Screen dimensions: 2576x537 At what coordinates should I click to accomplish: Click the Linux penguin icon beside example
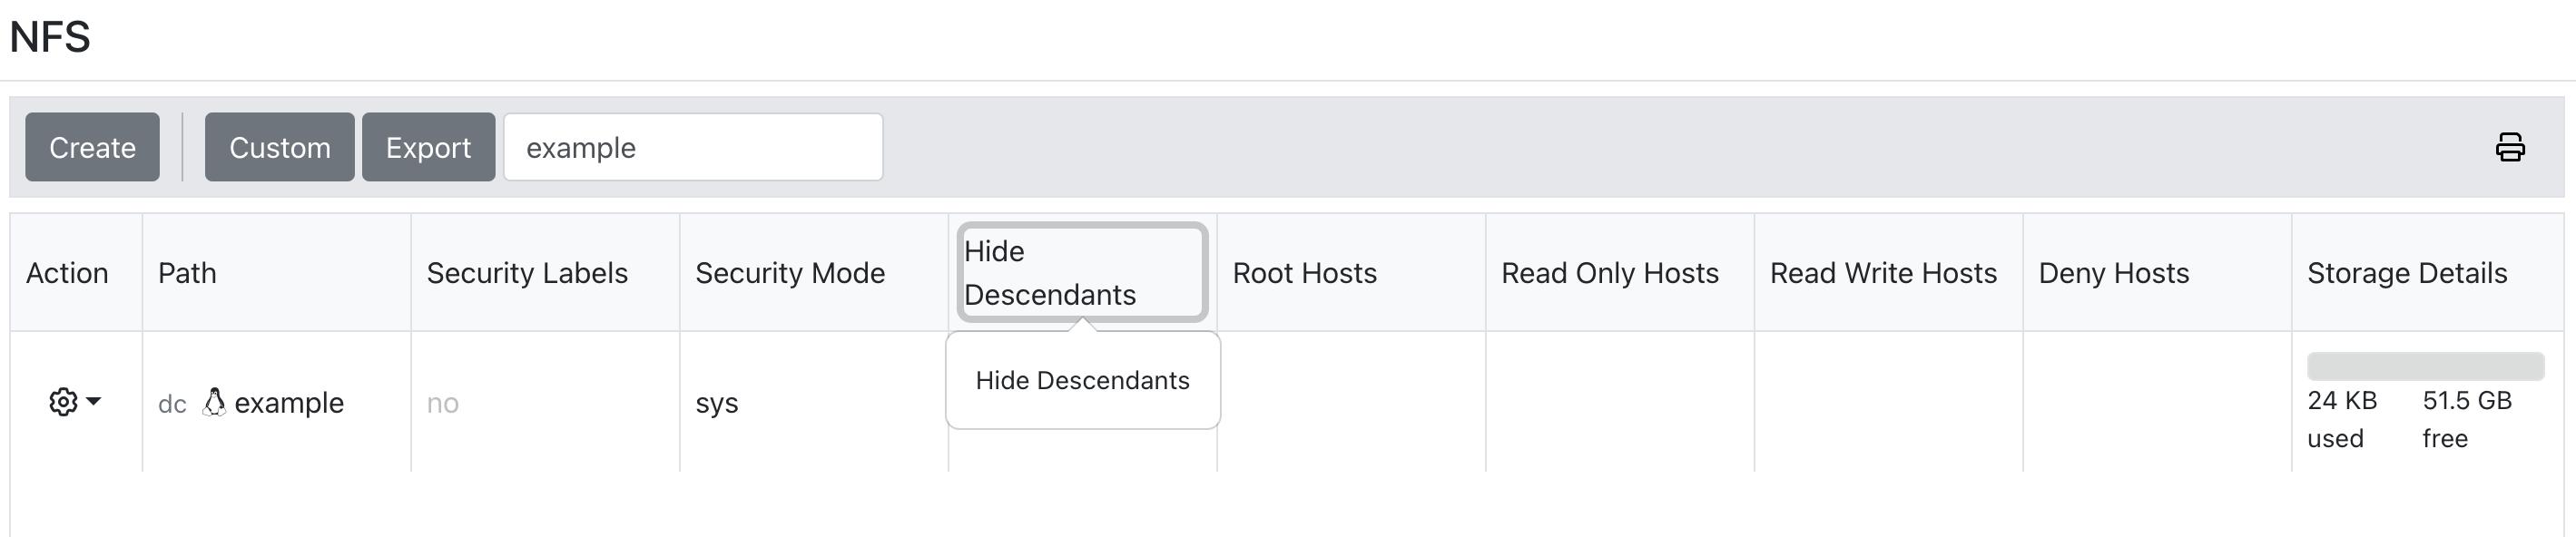(213, 402)
